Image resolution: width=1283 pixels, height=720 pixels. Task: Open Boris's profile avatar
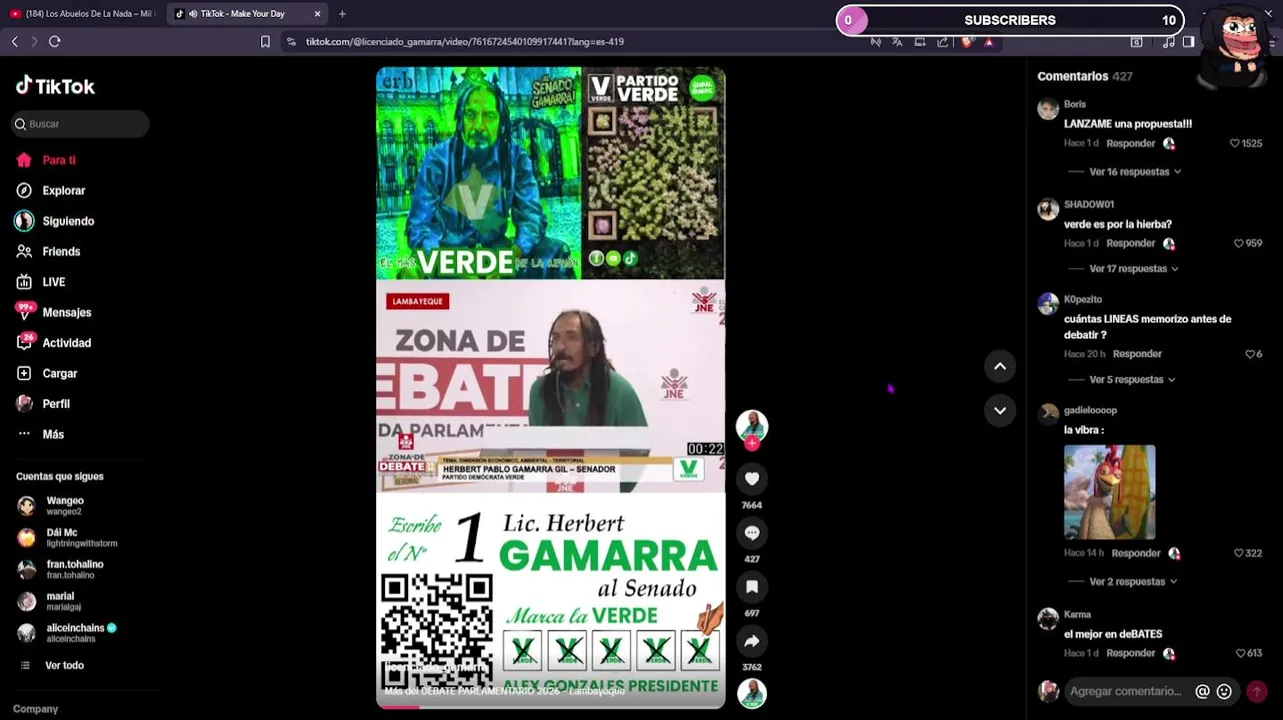[x=1048, y=110]
